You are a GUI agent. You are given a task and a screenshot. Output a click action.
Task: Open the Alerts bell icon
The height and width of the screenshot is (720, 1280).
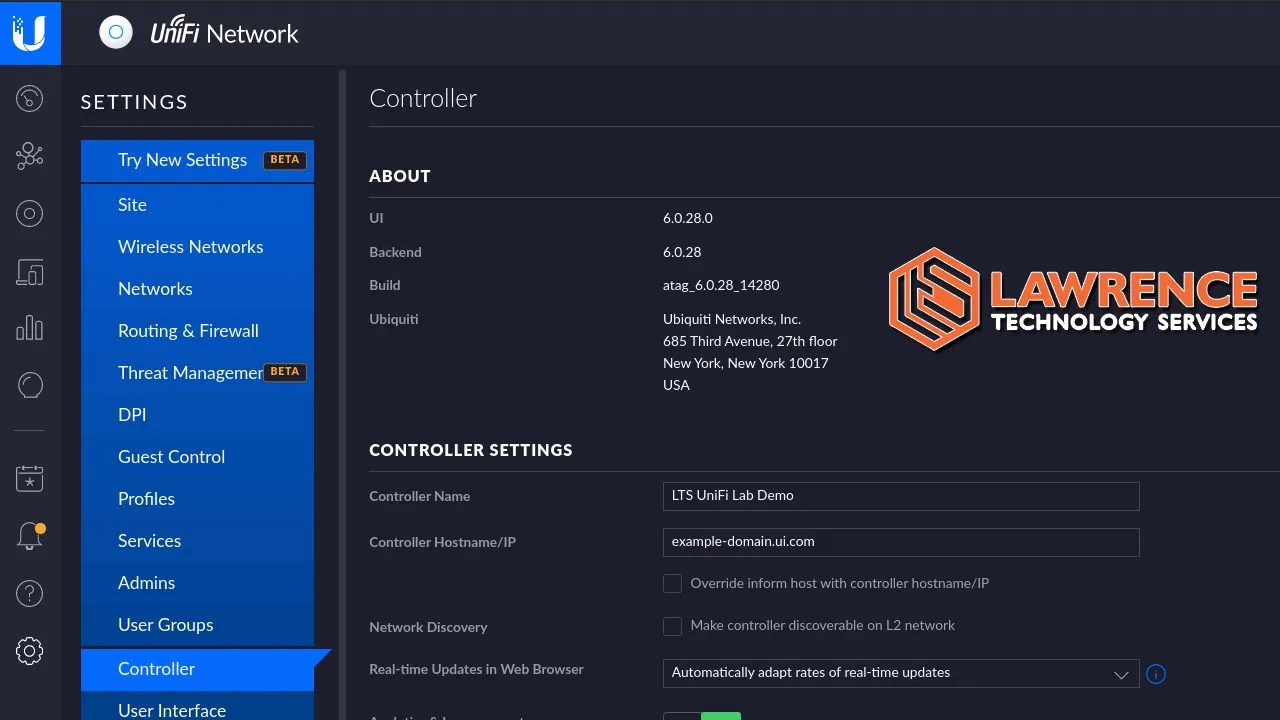click(30, 536)
